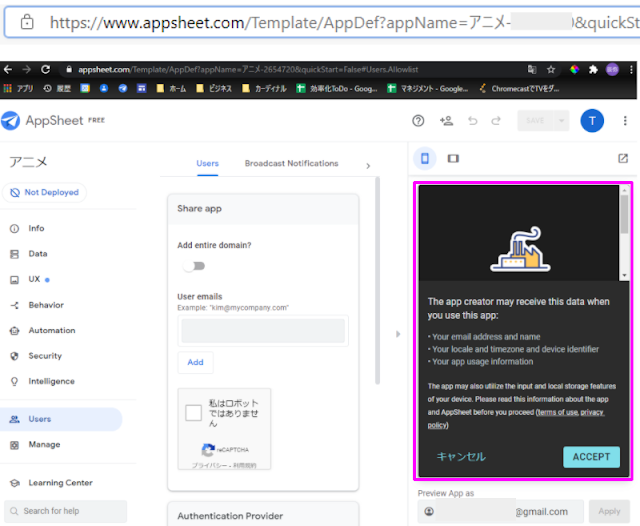Open the AppSheet three-dot more menu
This screenshot has width=640, height=526.
click(x=625, y=121)
